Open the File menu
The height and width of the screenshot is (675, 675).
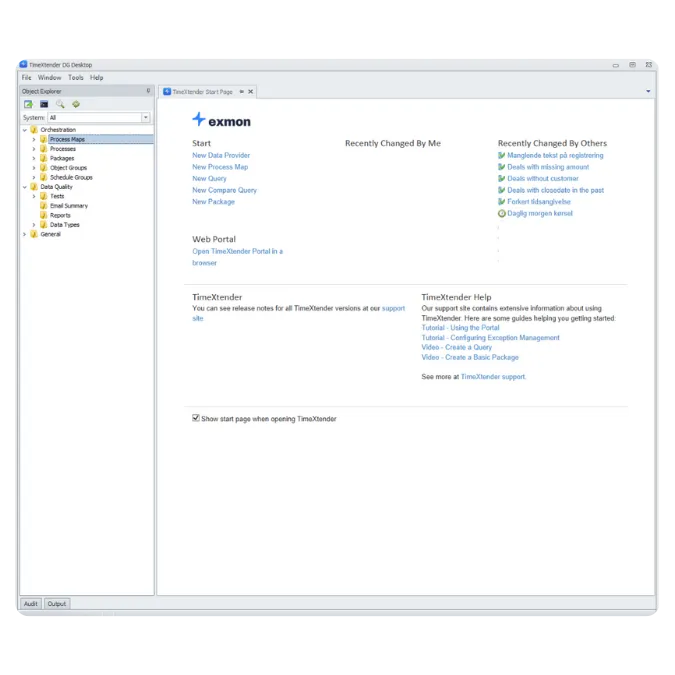click(27, 77)
